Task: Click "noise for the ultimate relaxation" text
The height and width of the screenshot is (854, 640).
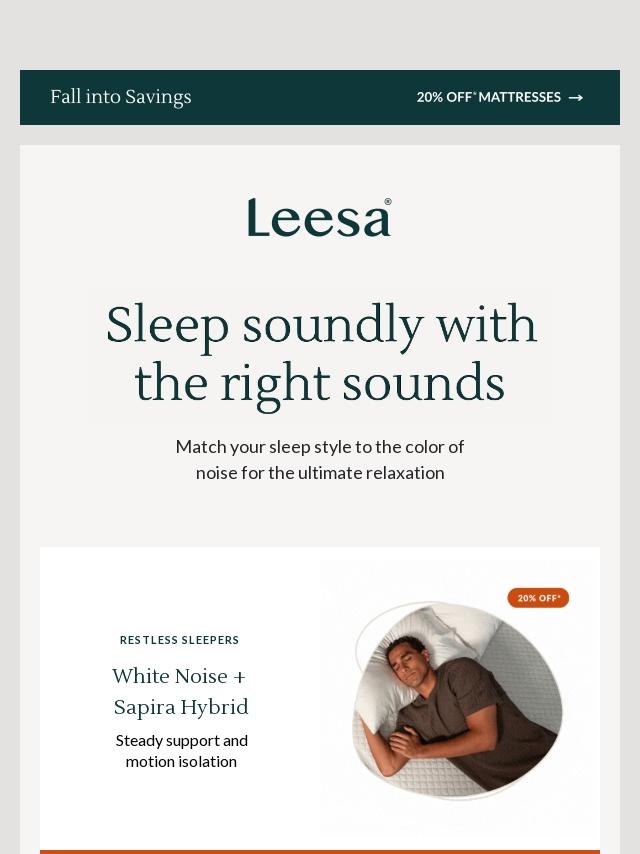Action: tap(320, 473)
